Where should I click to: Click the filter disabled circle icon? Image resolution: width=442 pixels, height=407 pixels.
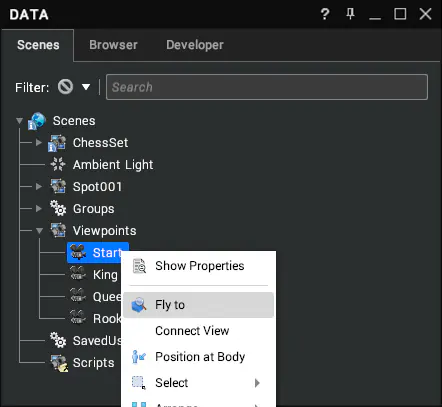[65, 87]
